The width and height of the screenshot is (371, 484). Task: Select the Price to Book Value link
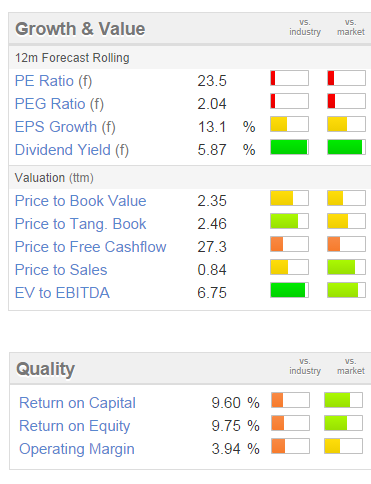(81, 201)
